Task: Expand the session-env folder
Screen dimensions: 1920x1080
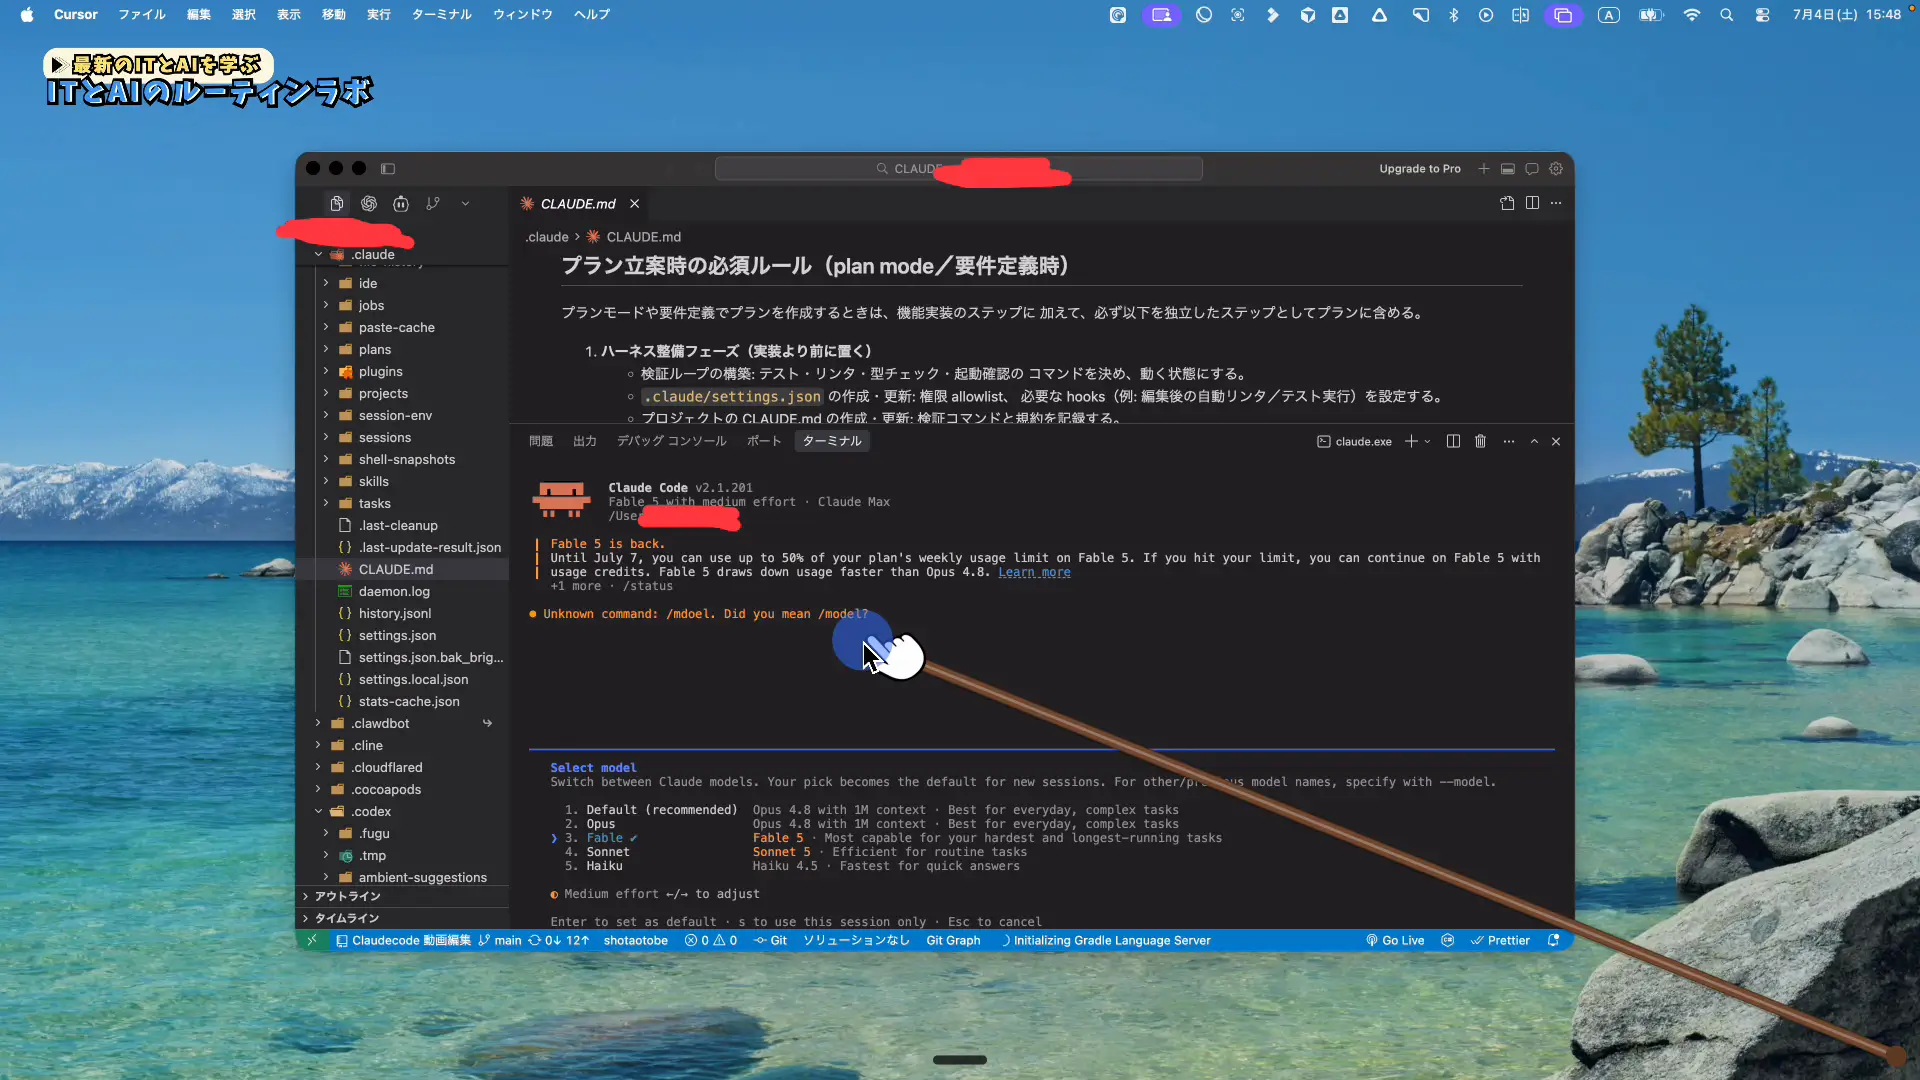Action: coord(326,415)
